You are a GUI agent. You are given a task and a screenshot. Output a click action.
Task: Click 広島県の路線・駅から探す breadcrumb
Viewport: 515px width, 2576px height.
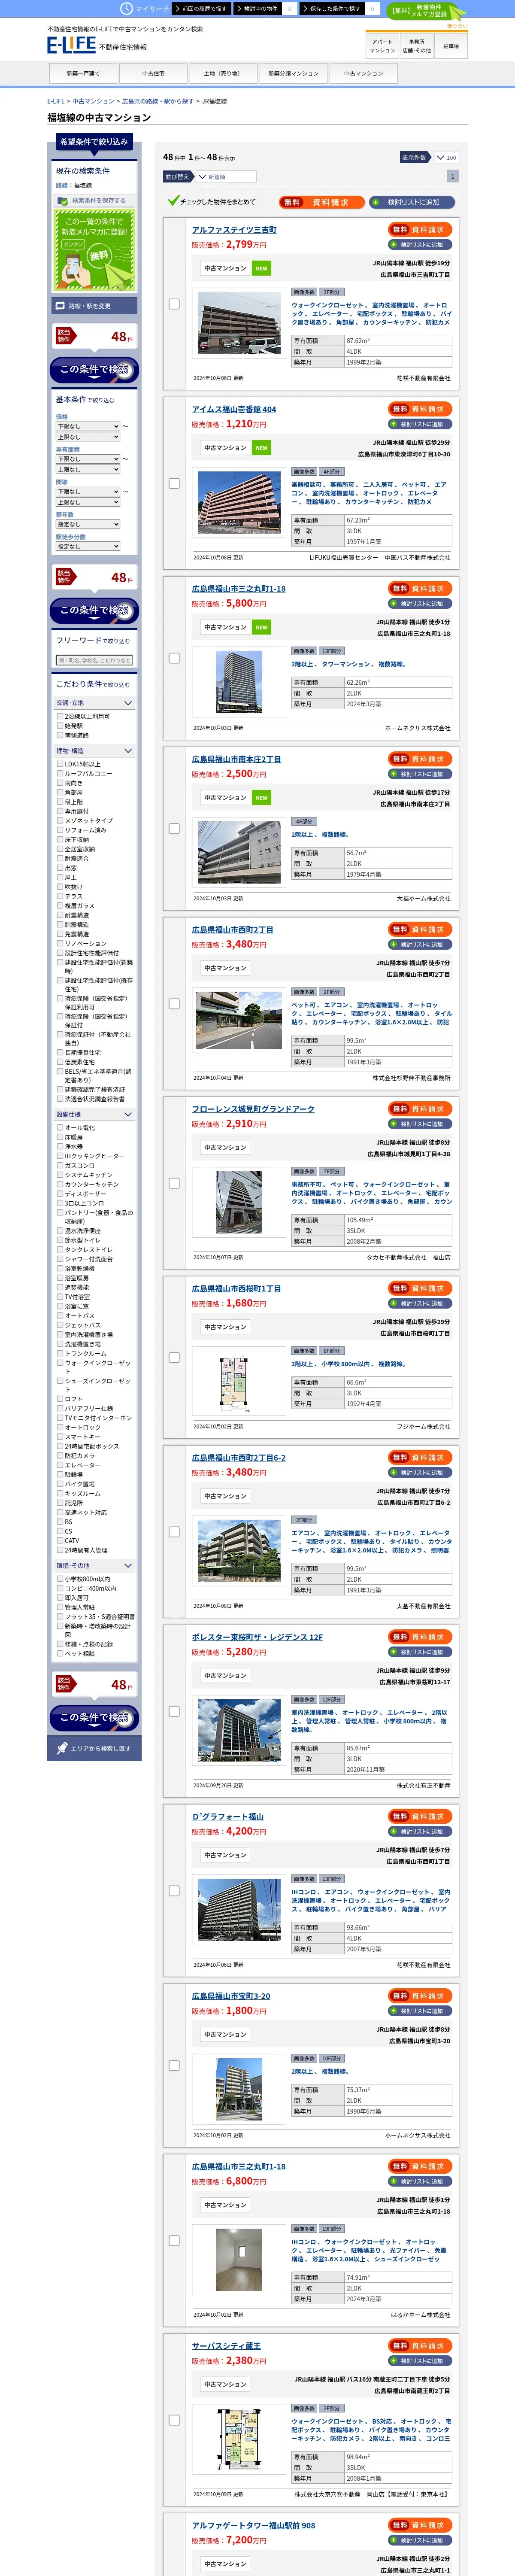pos(157,101)
